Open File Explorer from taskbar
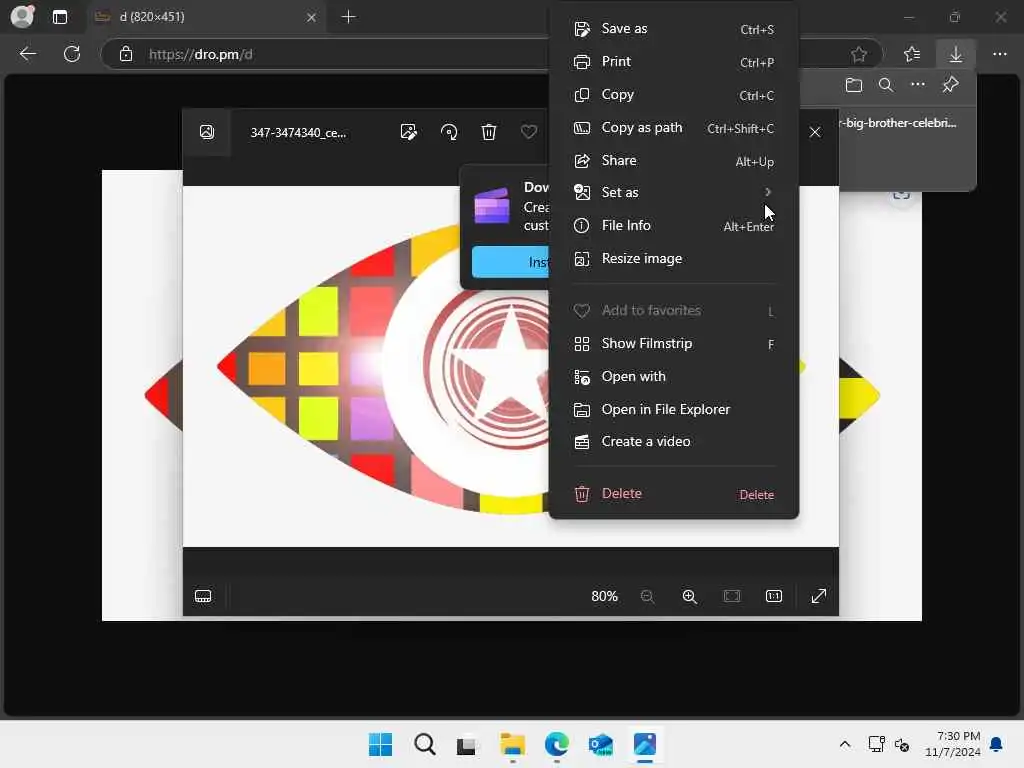Screen dimensions: 1024x768 coord(513,744)
